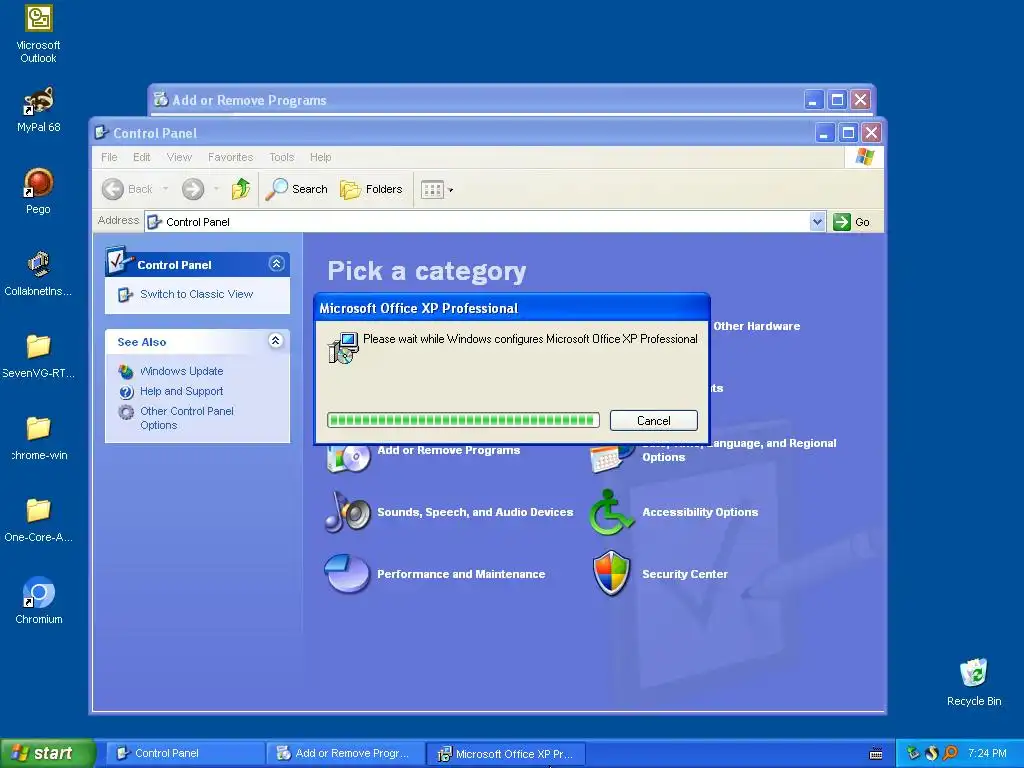The width and height of the screenshot is (1024, 768).
Task: Select the SevenVG-RT folder on desktop
Action: click(39, 356)
